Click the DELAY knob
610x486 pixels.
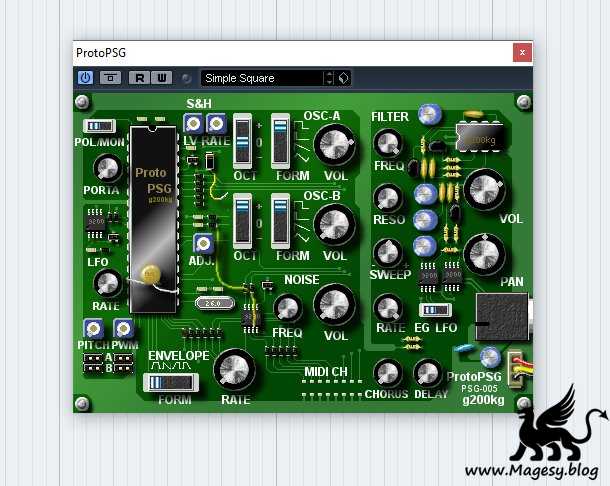pos(428,373)
